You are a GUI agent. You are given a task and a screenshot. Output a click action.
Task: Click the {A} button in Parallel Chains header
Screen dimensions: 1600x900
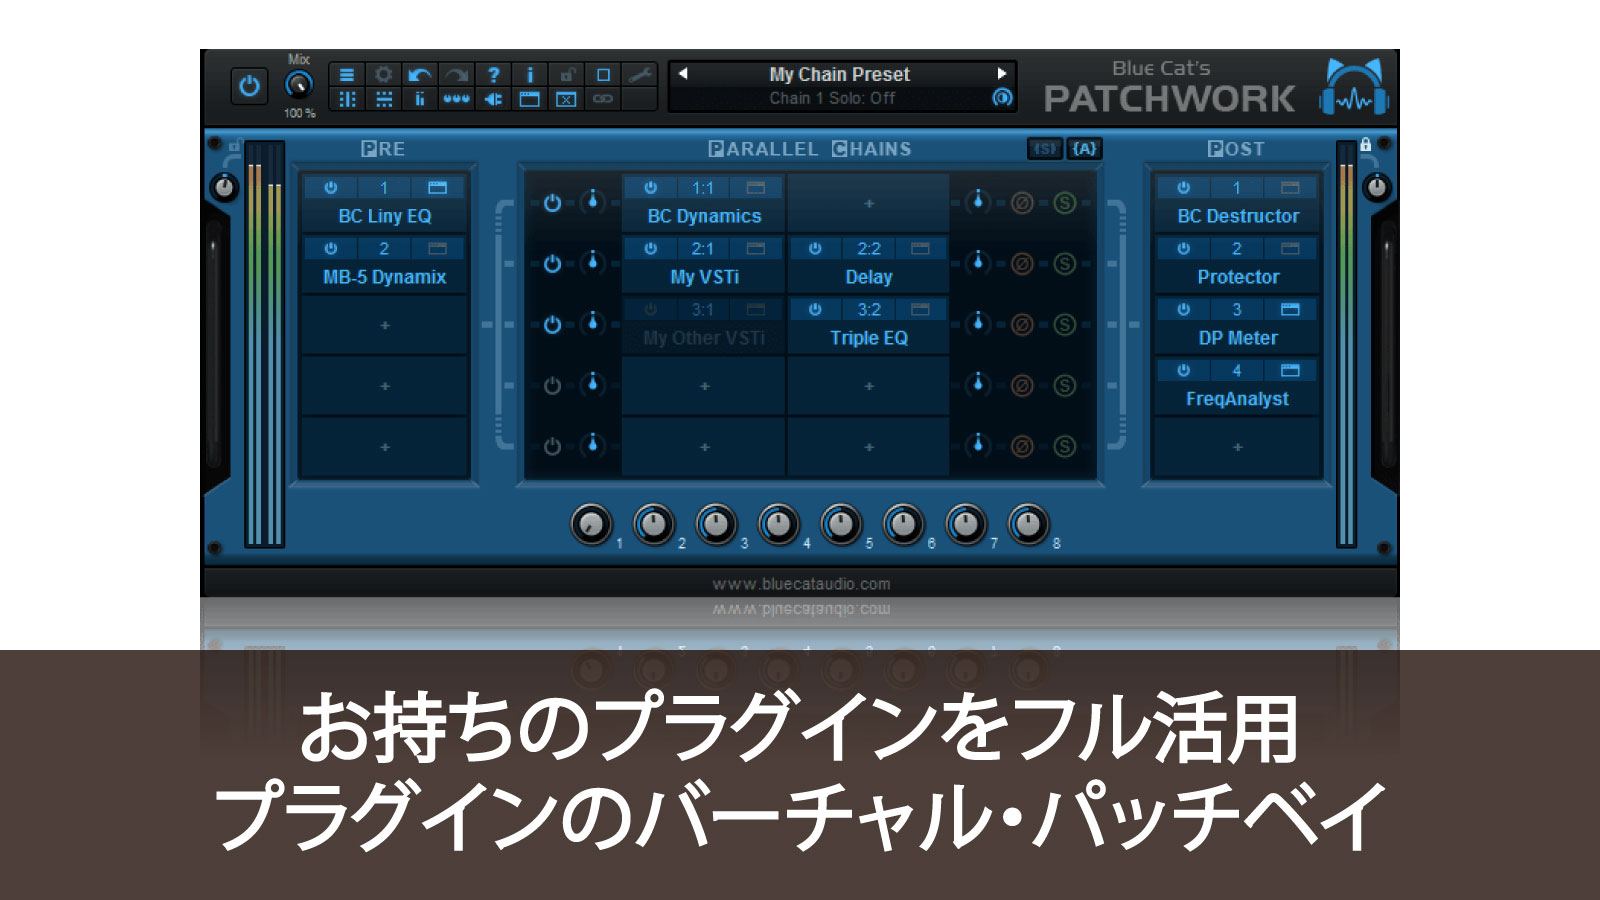click(1084, 149)
